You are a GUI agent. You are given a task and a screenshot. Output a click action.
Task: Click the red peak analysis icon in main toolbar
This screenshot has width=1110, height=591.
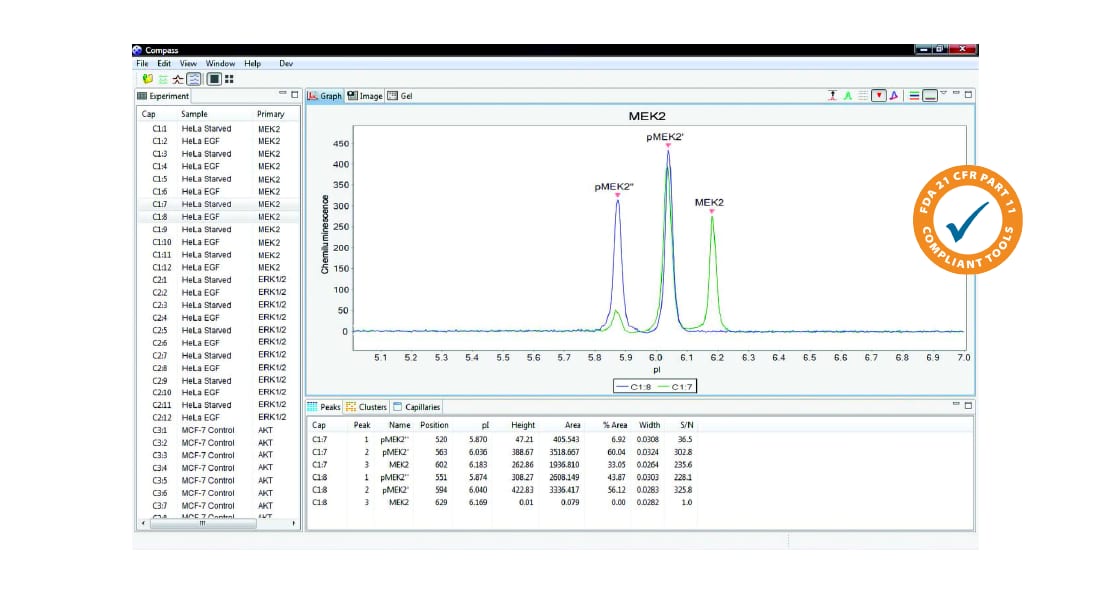[x=178, y=79]
